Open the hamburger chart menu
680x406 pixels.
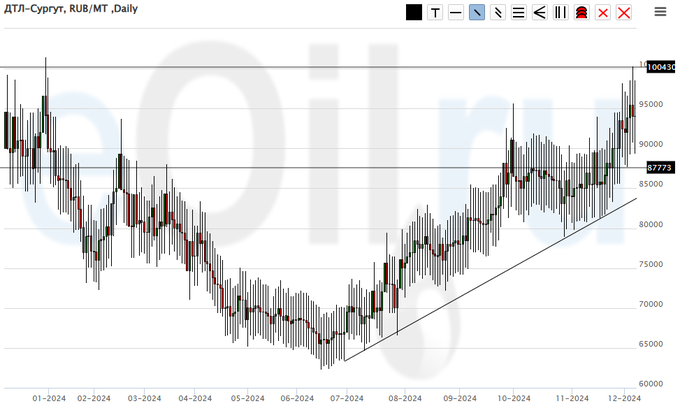click(x=660, y=12)
